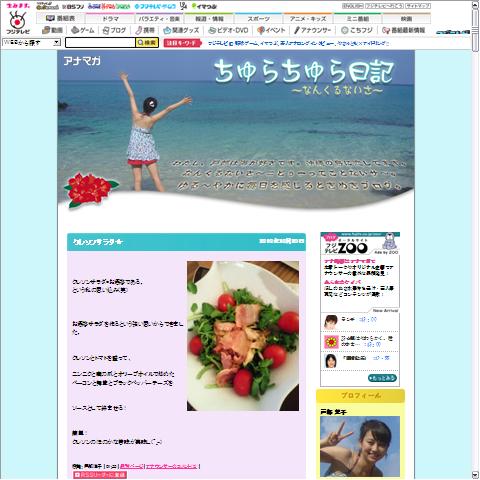
Task: Click the ブログ blog icon link
Action: (114, 30)
